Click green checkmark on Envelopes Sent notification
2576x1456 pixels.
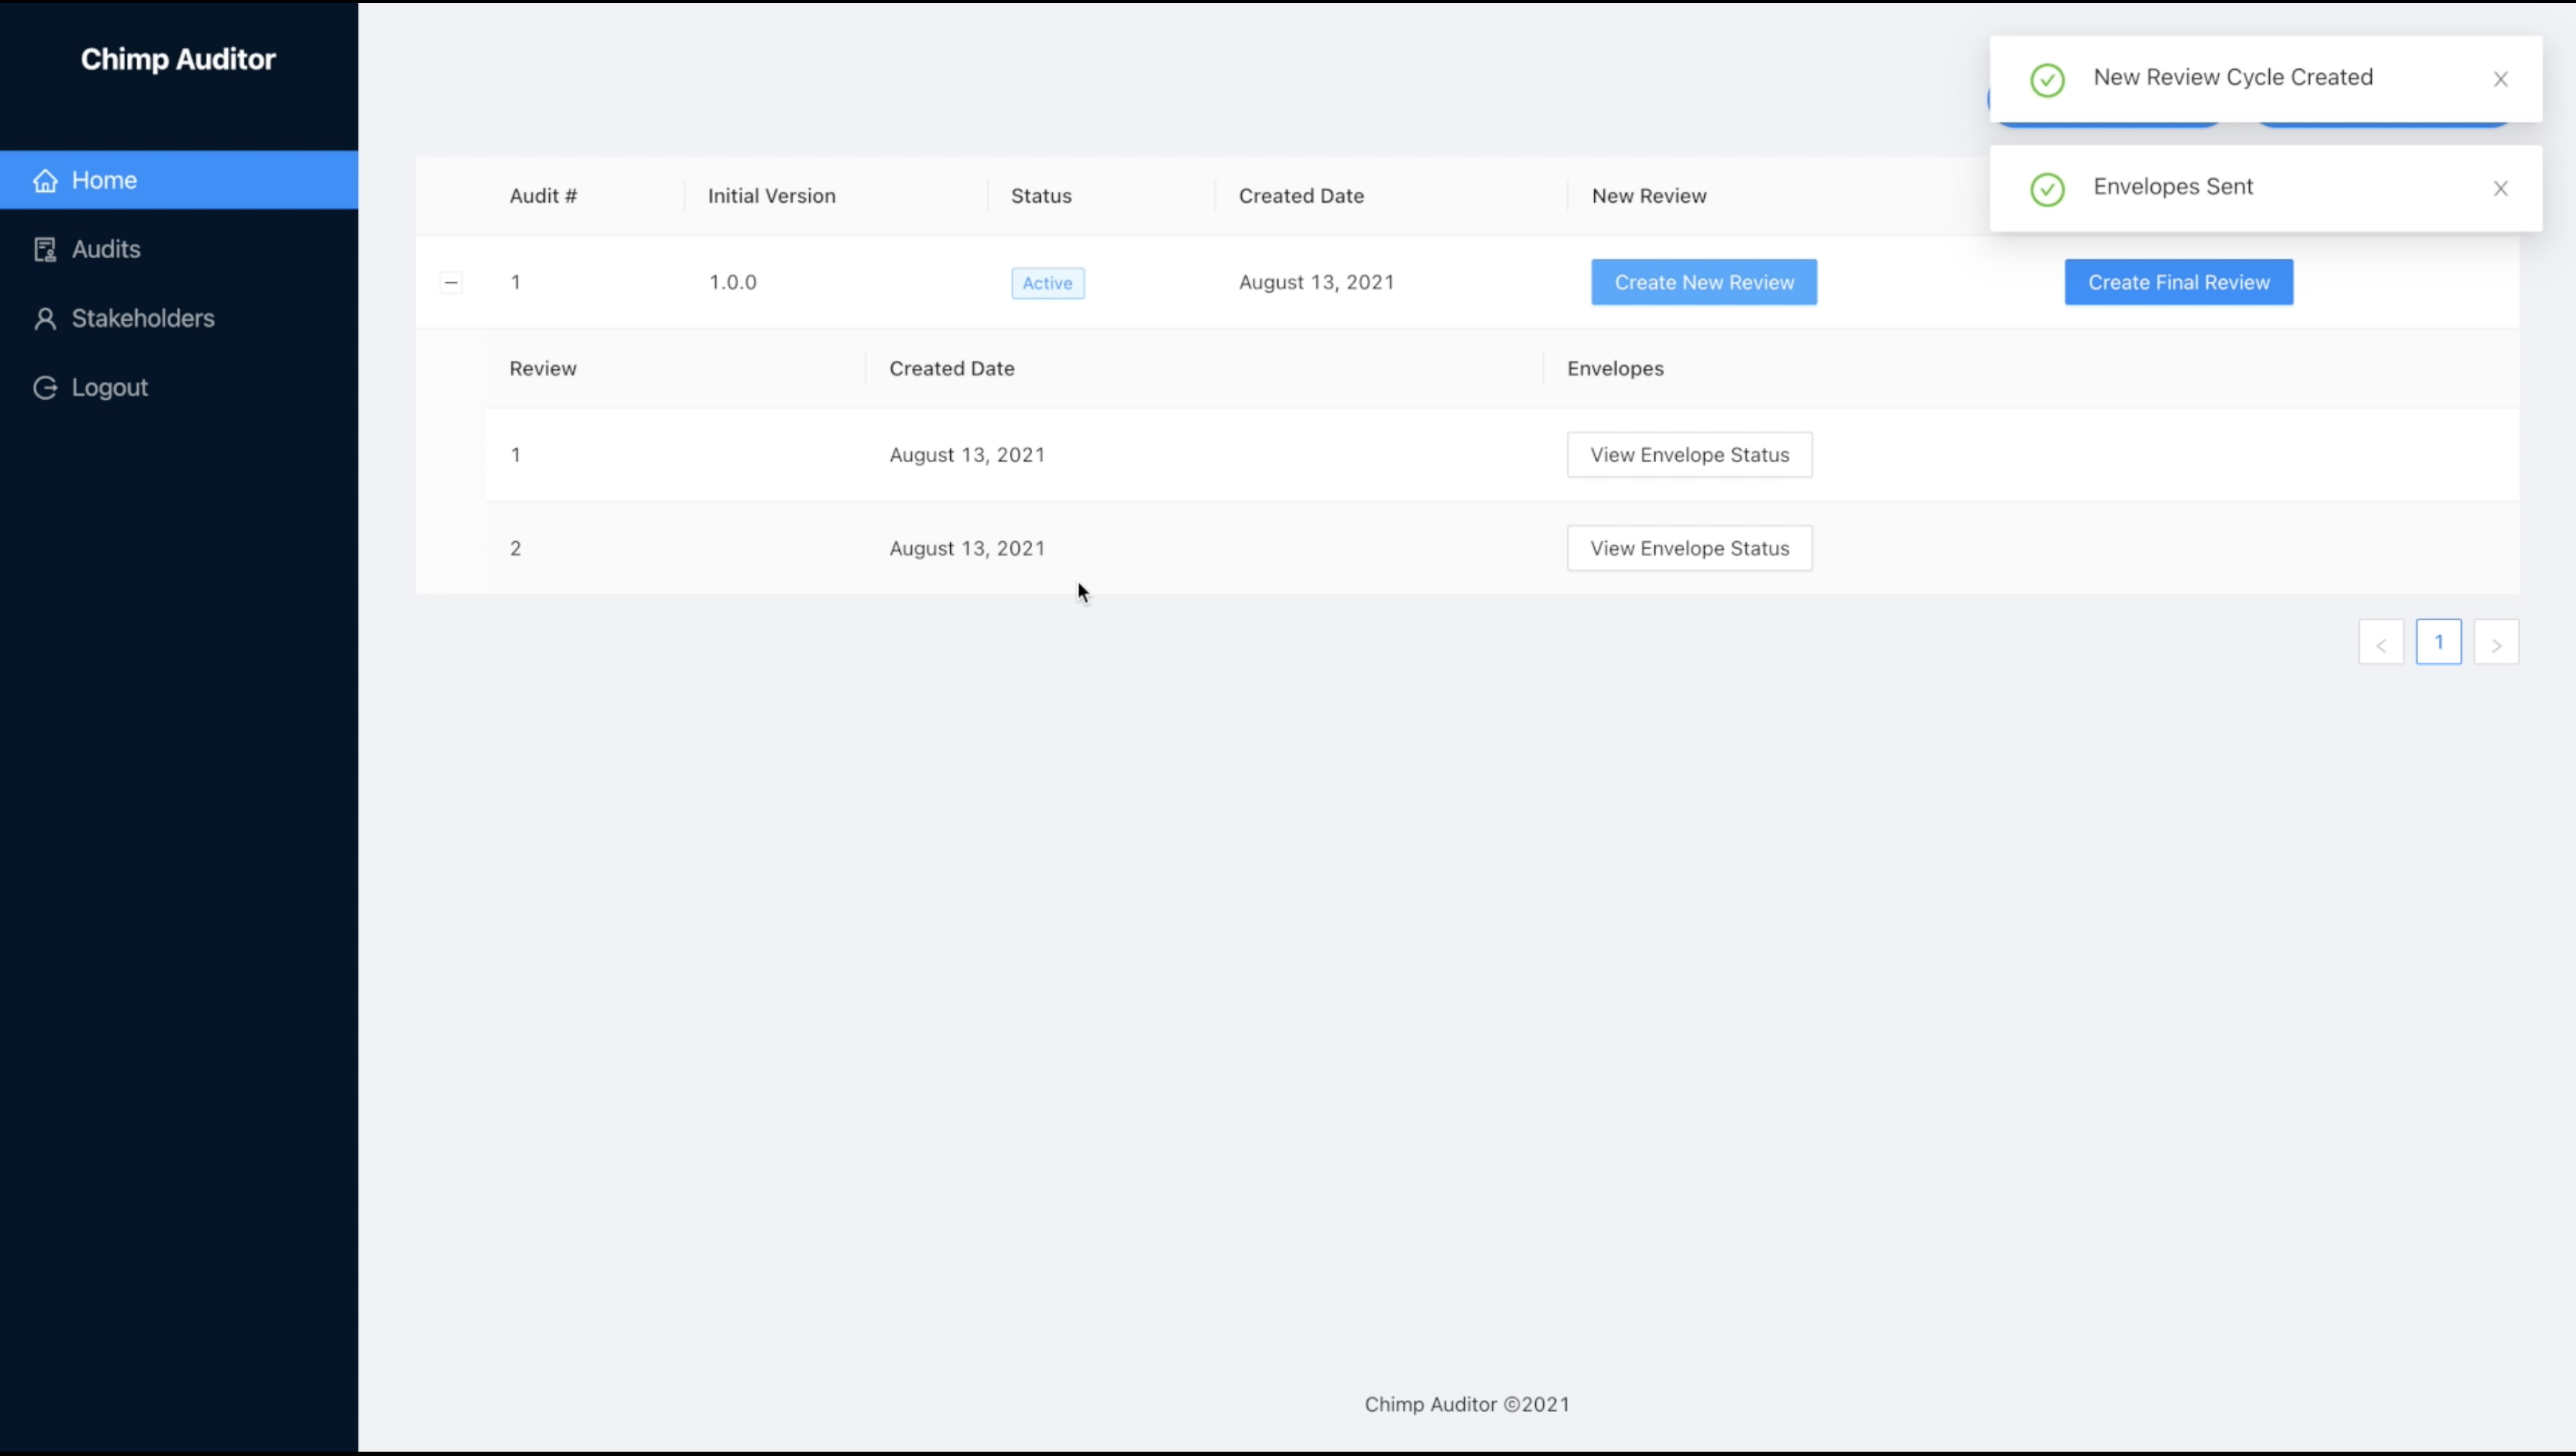(2047, 188)
